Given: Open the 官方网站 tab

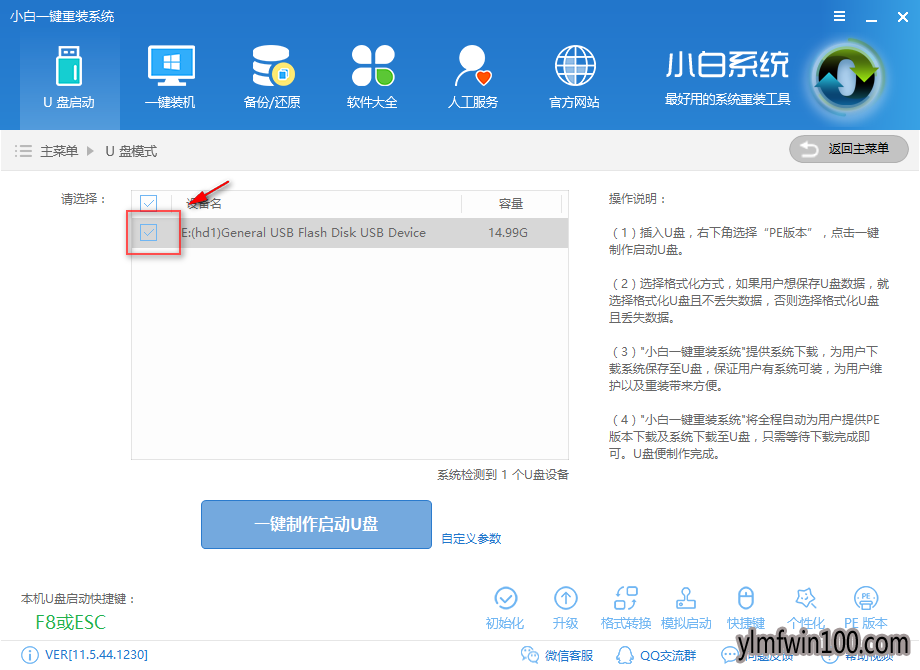Looking at the screenshot, I should (x=574, y=78).
